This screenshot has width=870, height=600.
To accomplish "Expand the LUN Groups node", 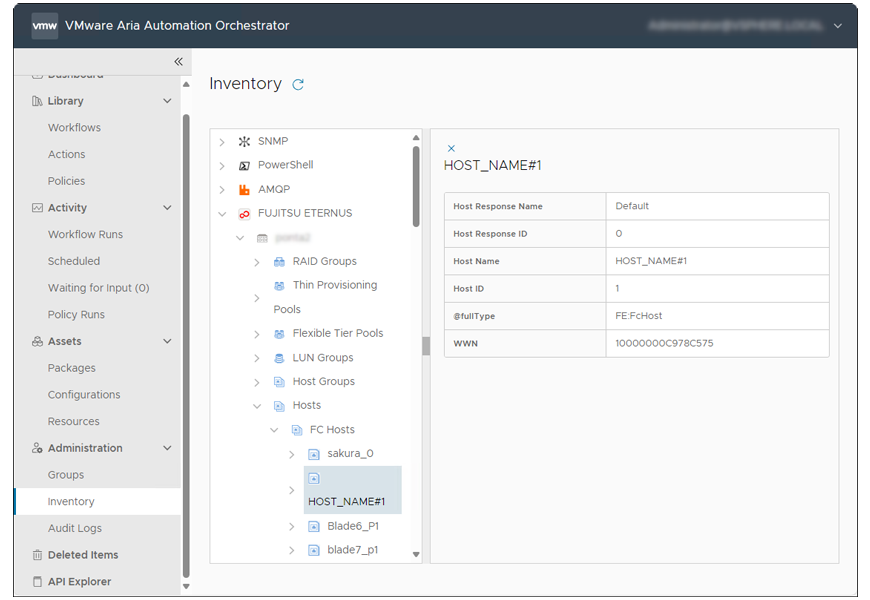I will coord(256,359).
